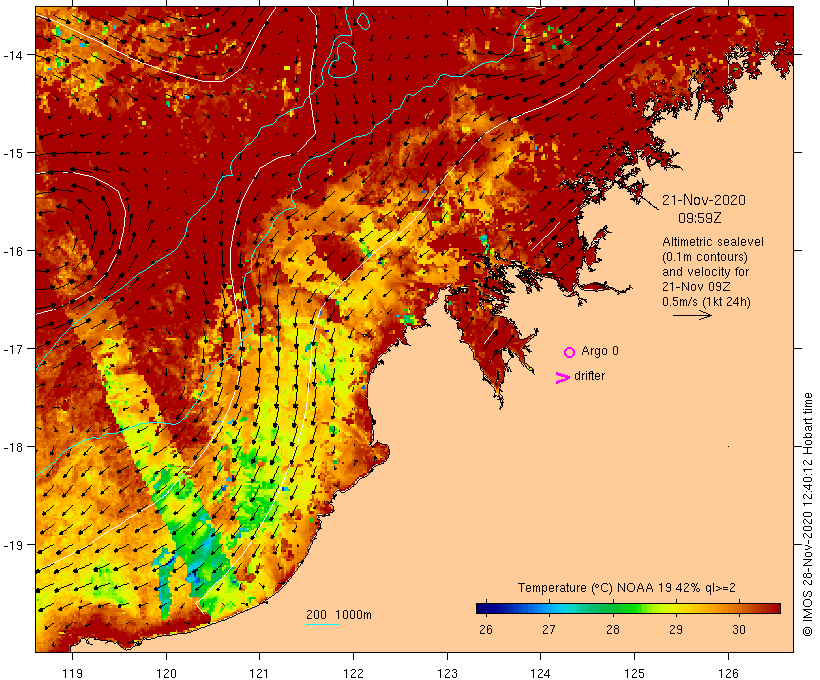The height and width of the screenshot is (680, 820).
Task: Click the longitude label 119
Action: click(72, 673)
